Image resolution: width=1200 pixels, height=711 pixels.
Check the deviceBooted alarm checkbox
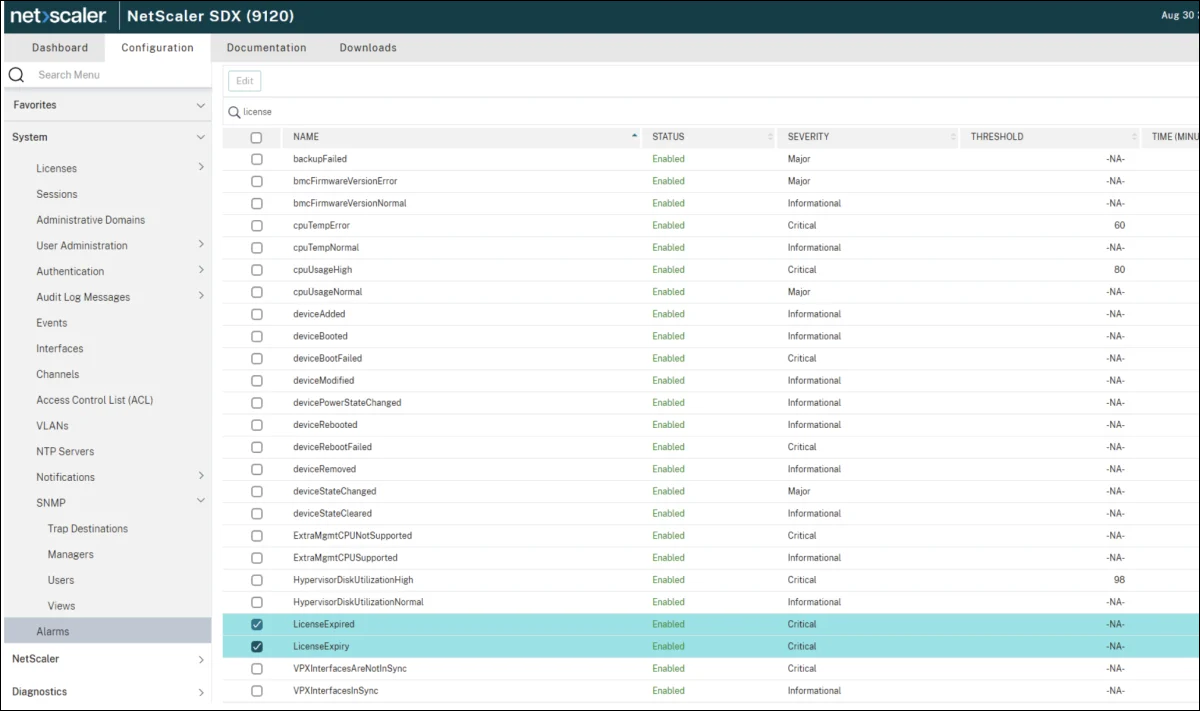click(256, 337)
